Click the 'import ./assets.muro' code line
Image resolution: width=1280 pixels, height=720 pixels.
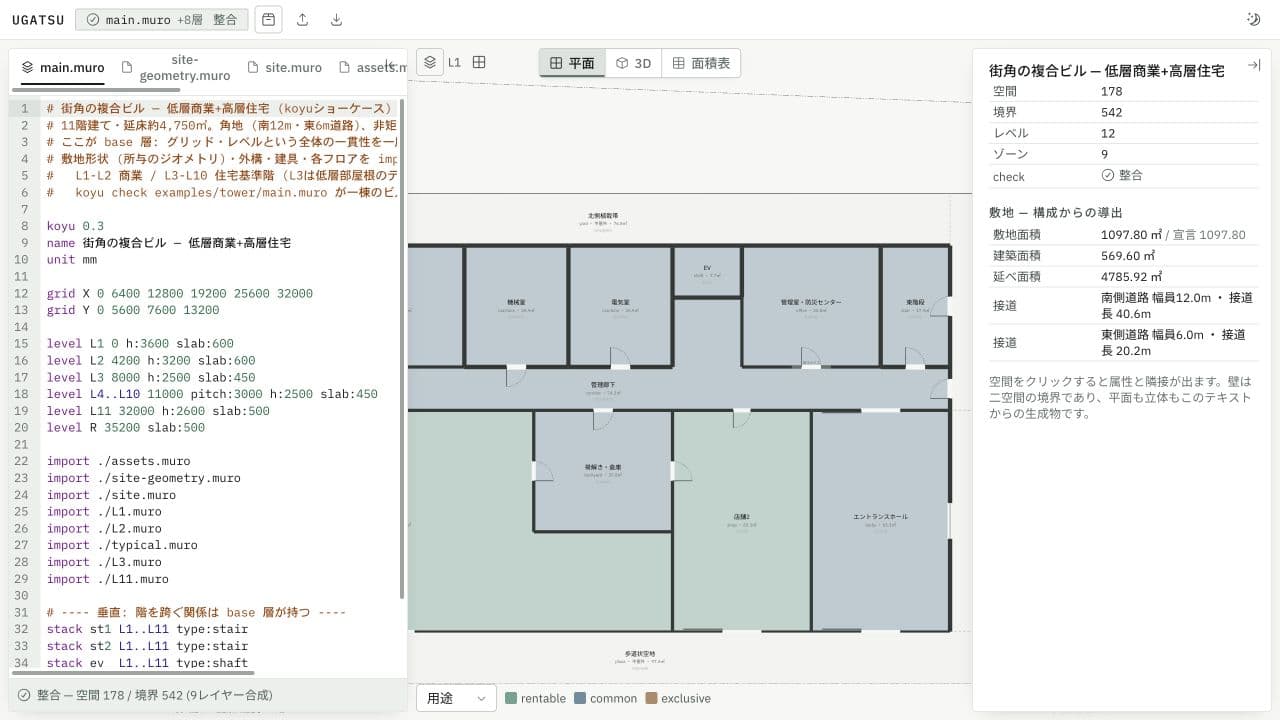tap(118, 461)
